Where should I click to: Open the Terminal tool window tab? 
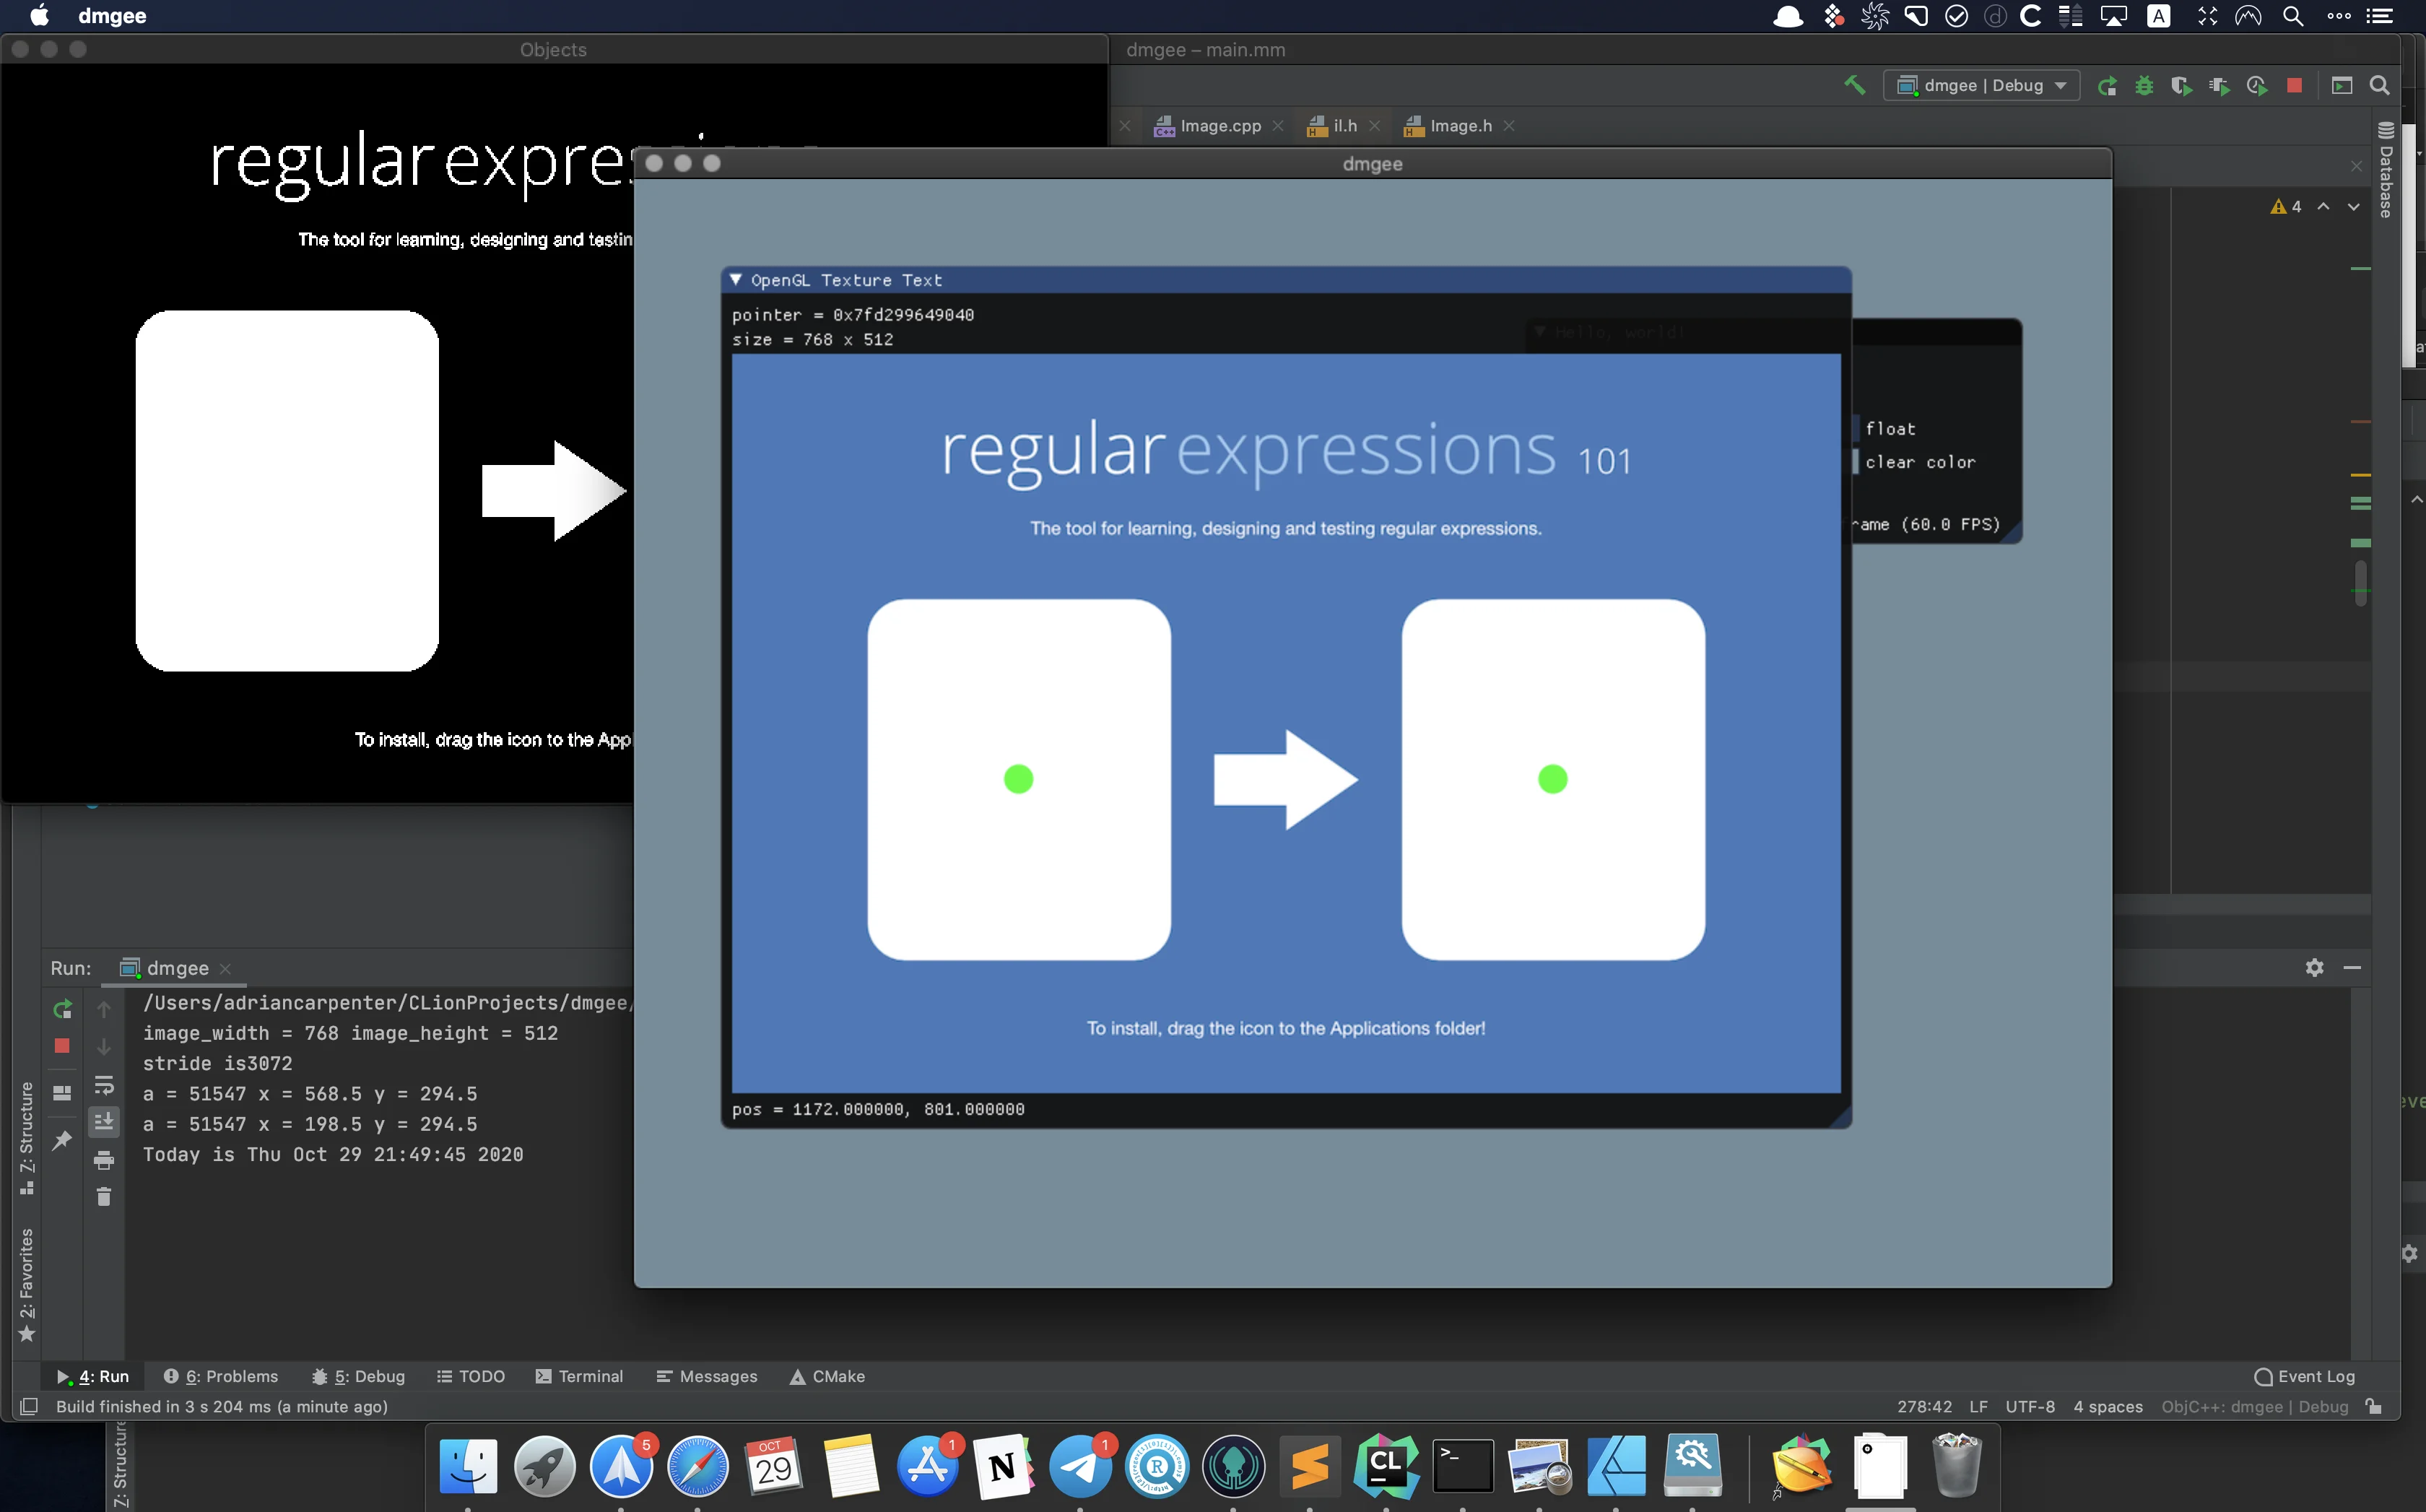coord(580,1377)
